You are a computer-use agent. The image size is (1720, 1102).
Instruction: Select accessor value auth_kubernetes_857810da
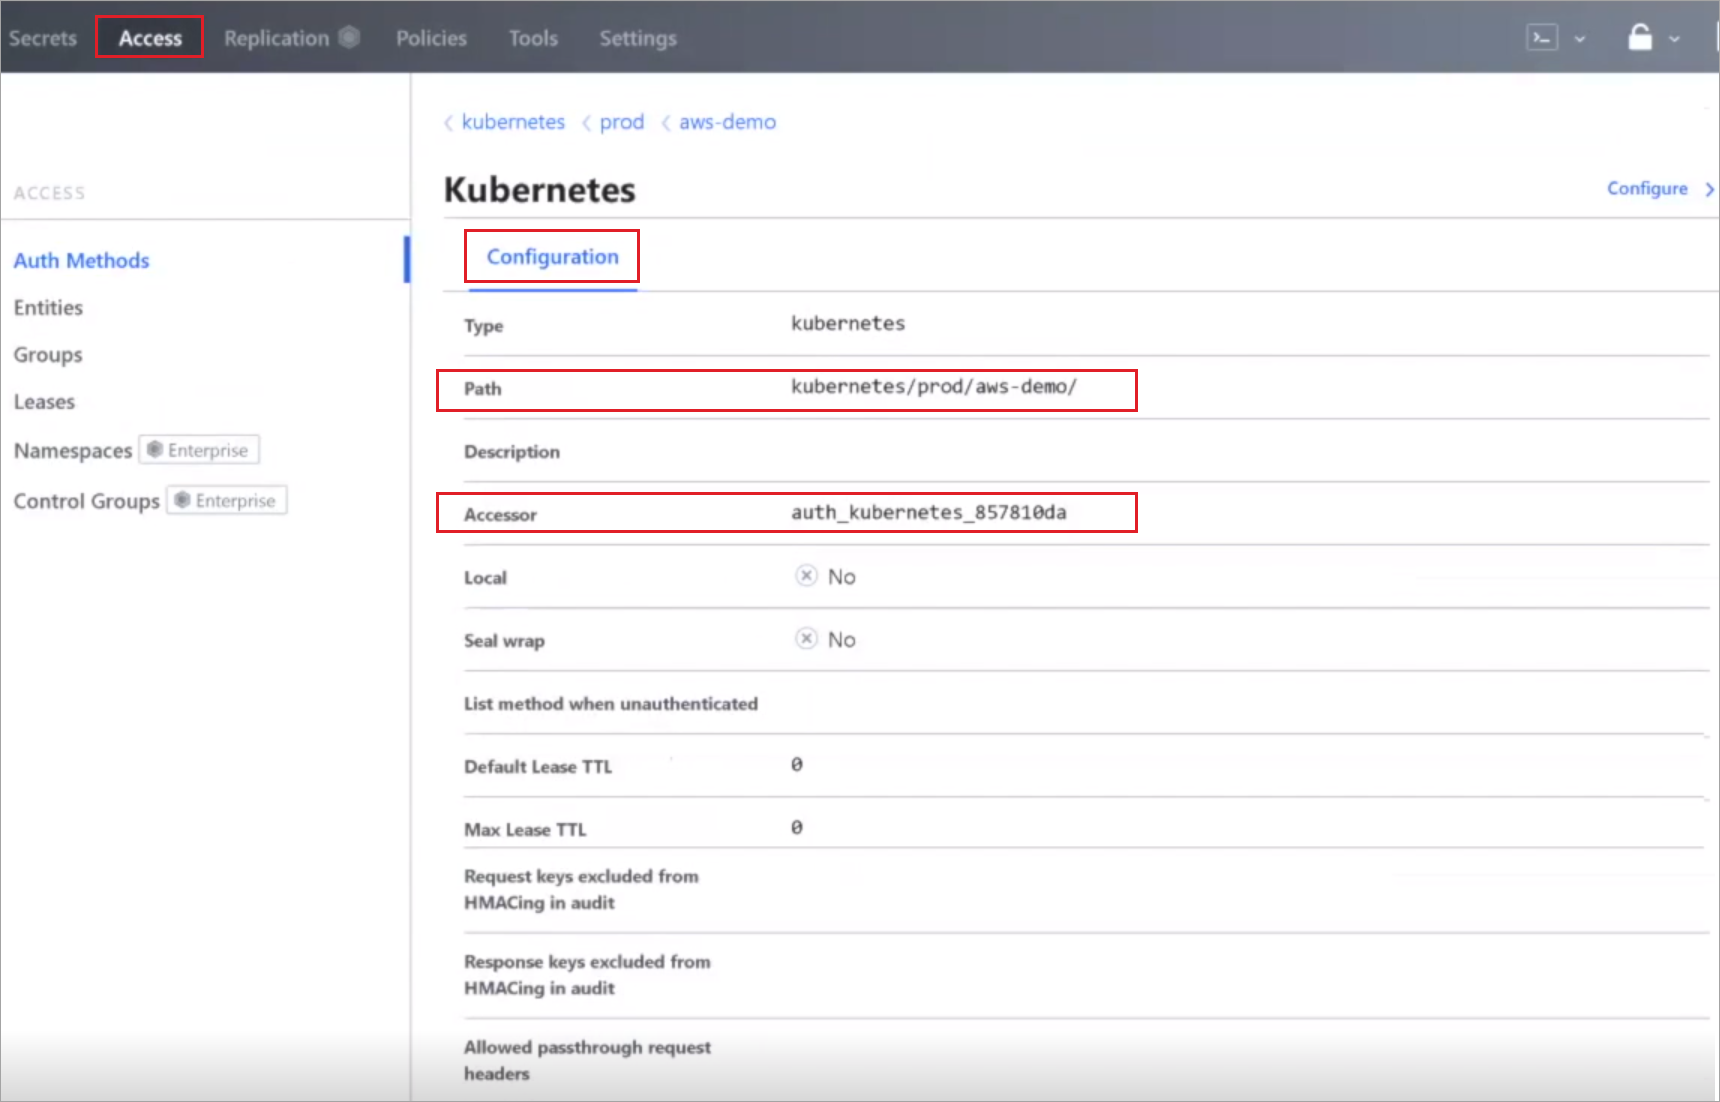pyautogui.click(x=929, y=512)
